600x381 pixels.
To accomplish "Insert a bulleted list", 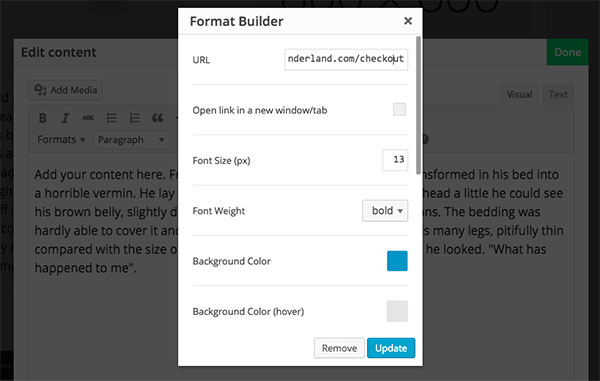I will 111,118.
